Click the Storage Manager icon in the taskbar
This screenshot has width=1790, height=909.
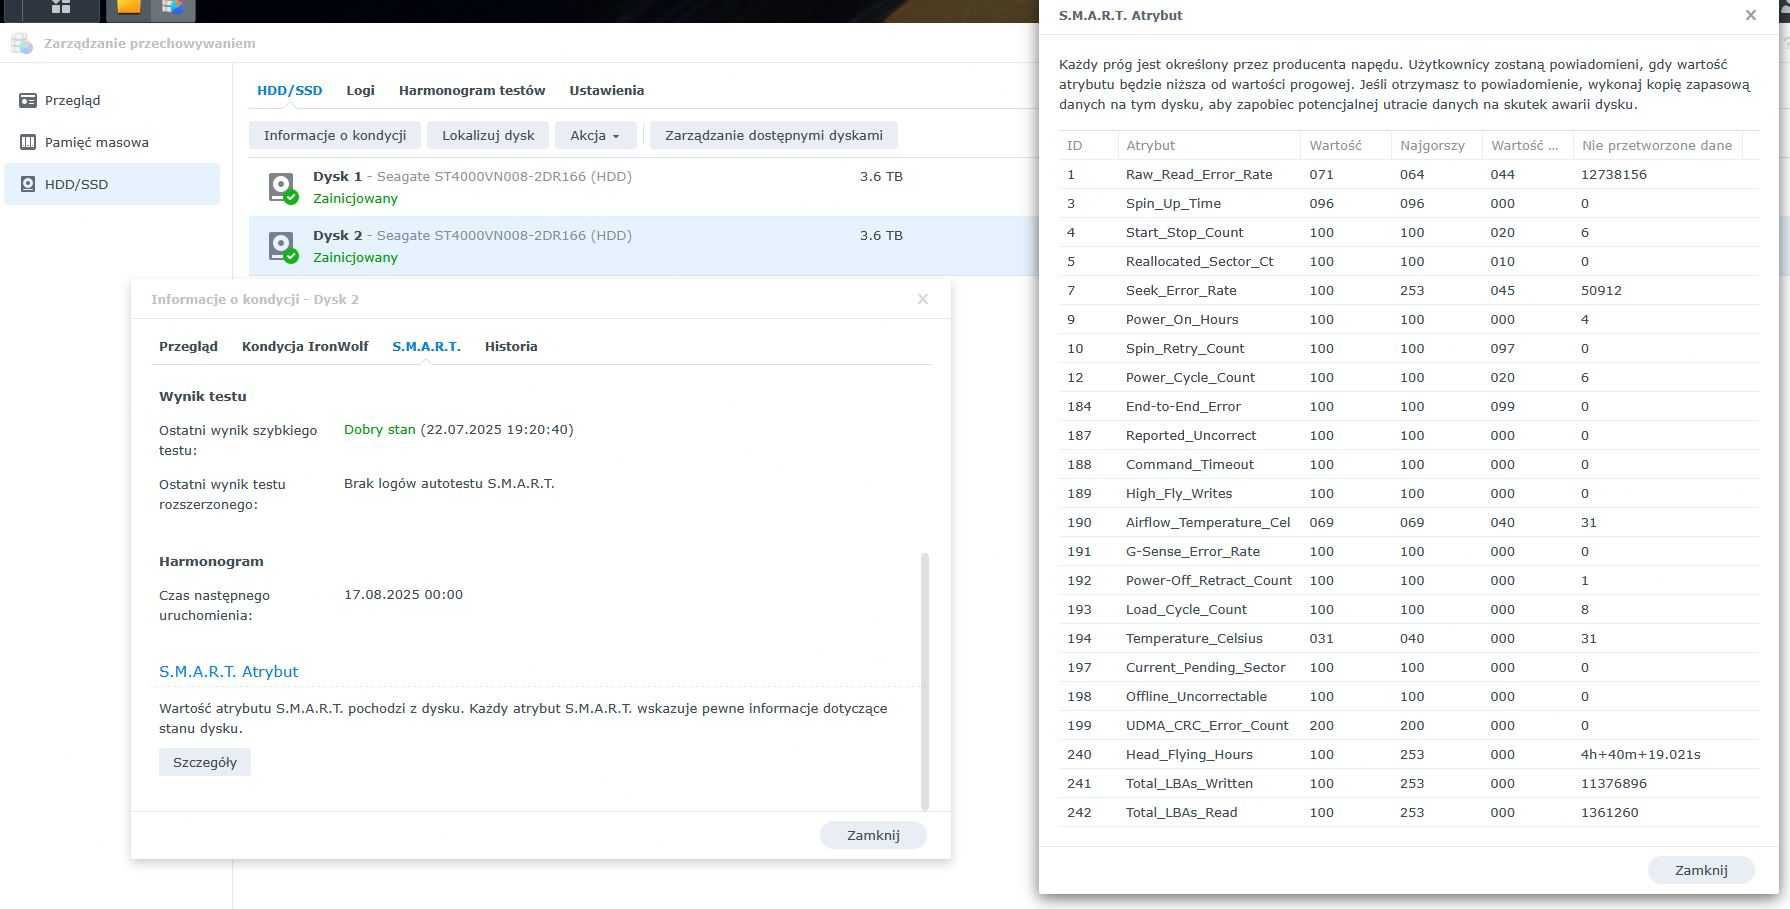coord(172,8)
